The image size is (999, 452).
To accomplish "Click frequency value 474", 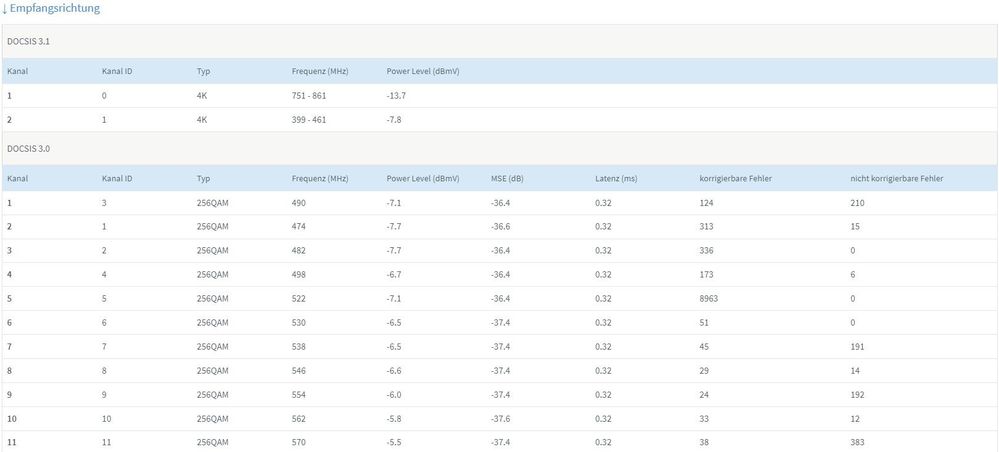I will click(299, 226).
